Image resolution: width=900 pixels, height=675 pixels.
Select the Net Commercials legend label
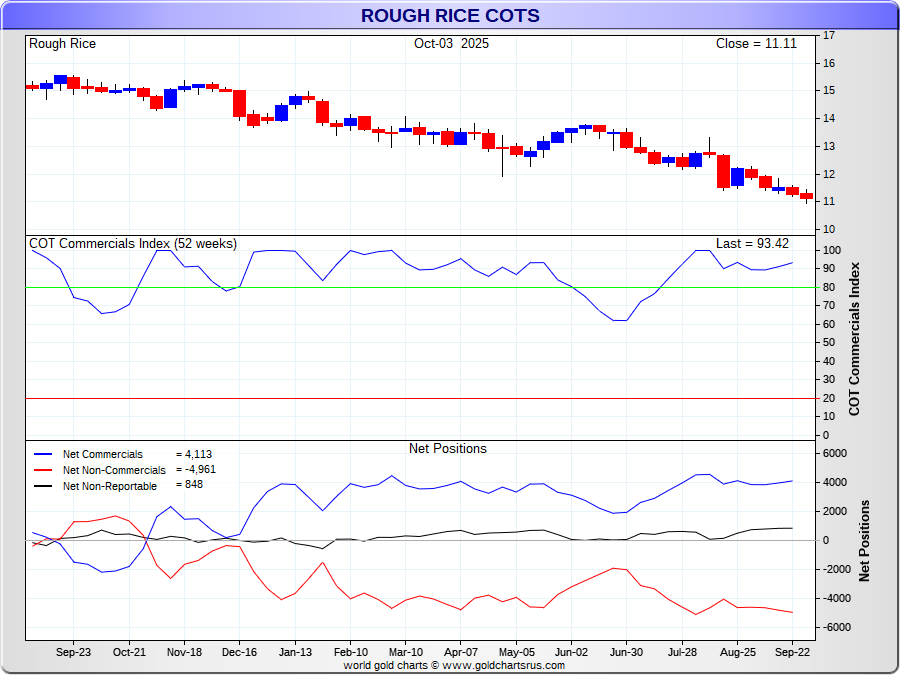coord(102,455)
